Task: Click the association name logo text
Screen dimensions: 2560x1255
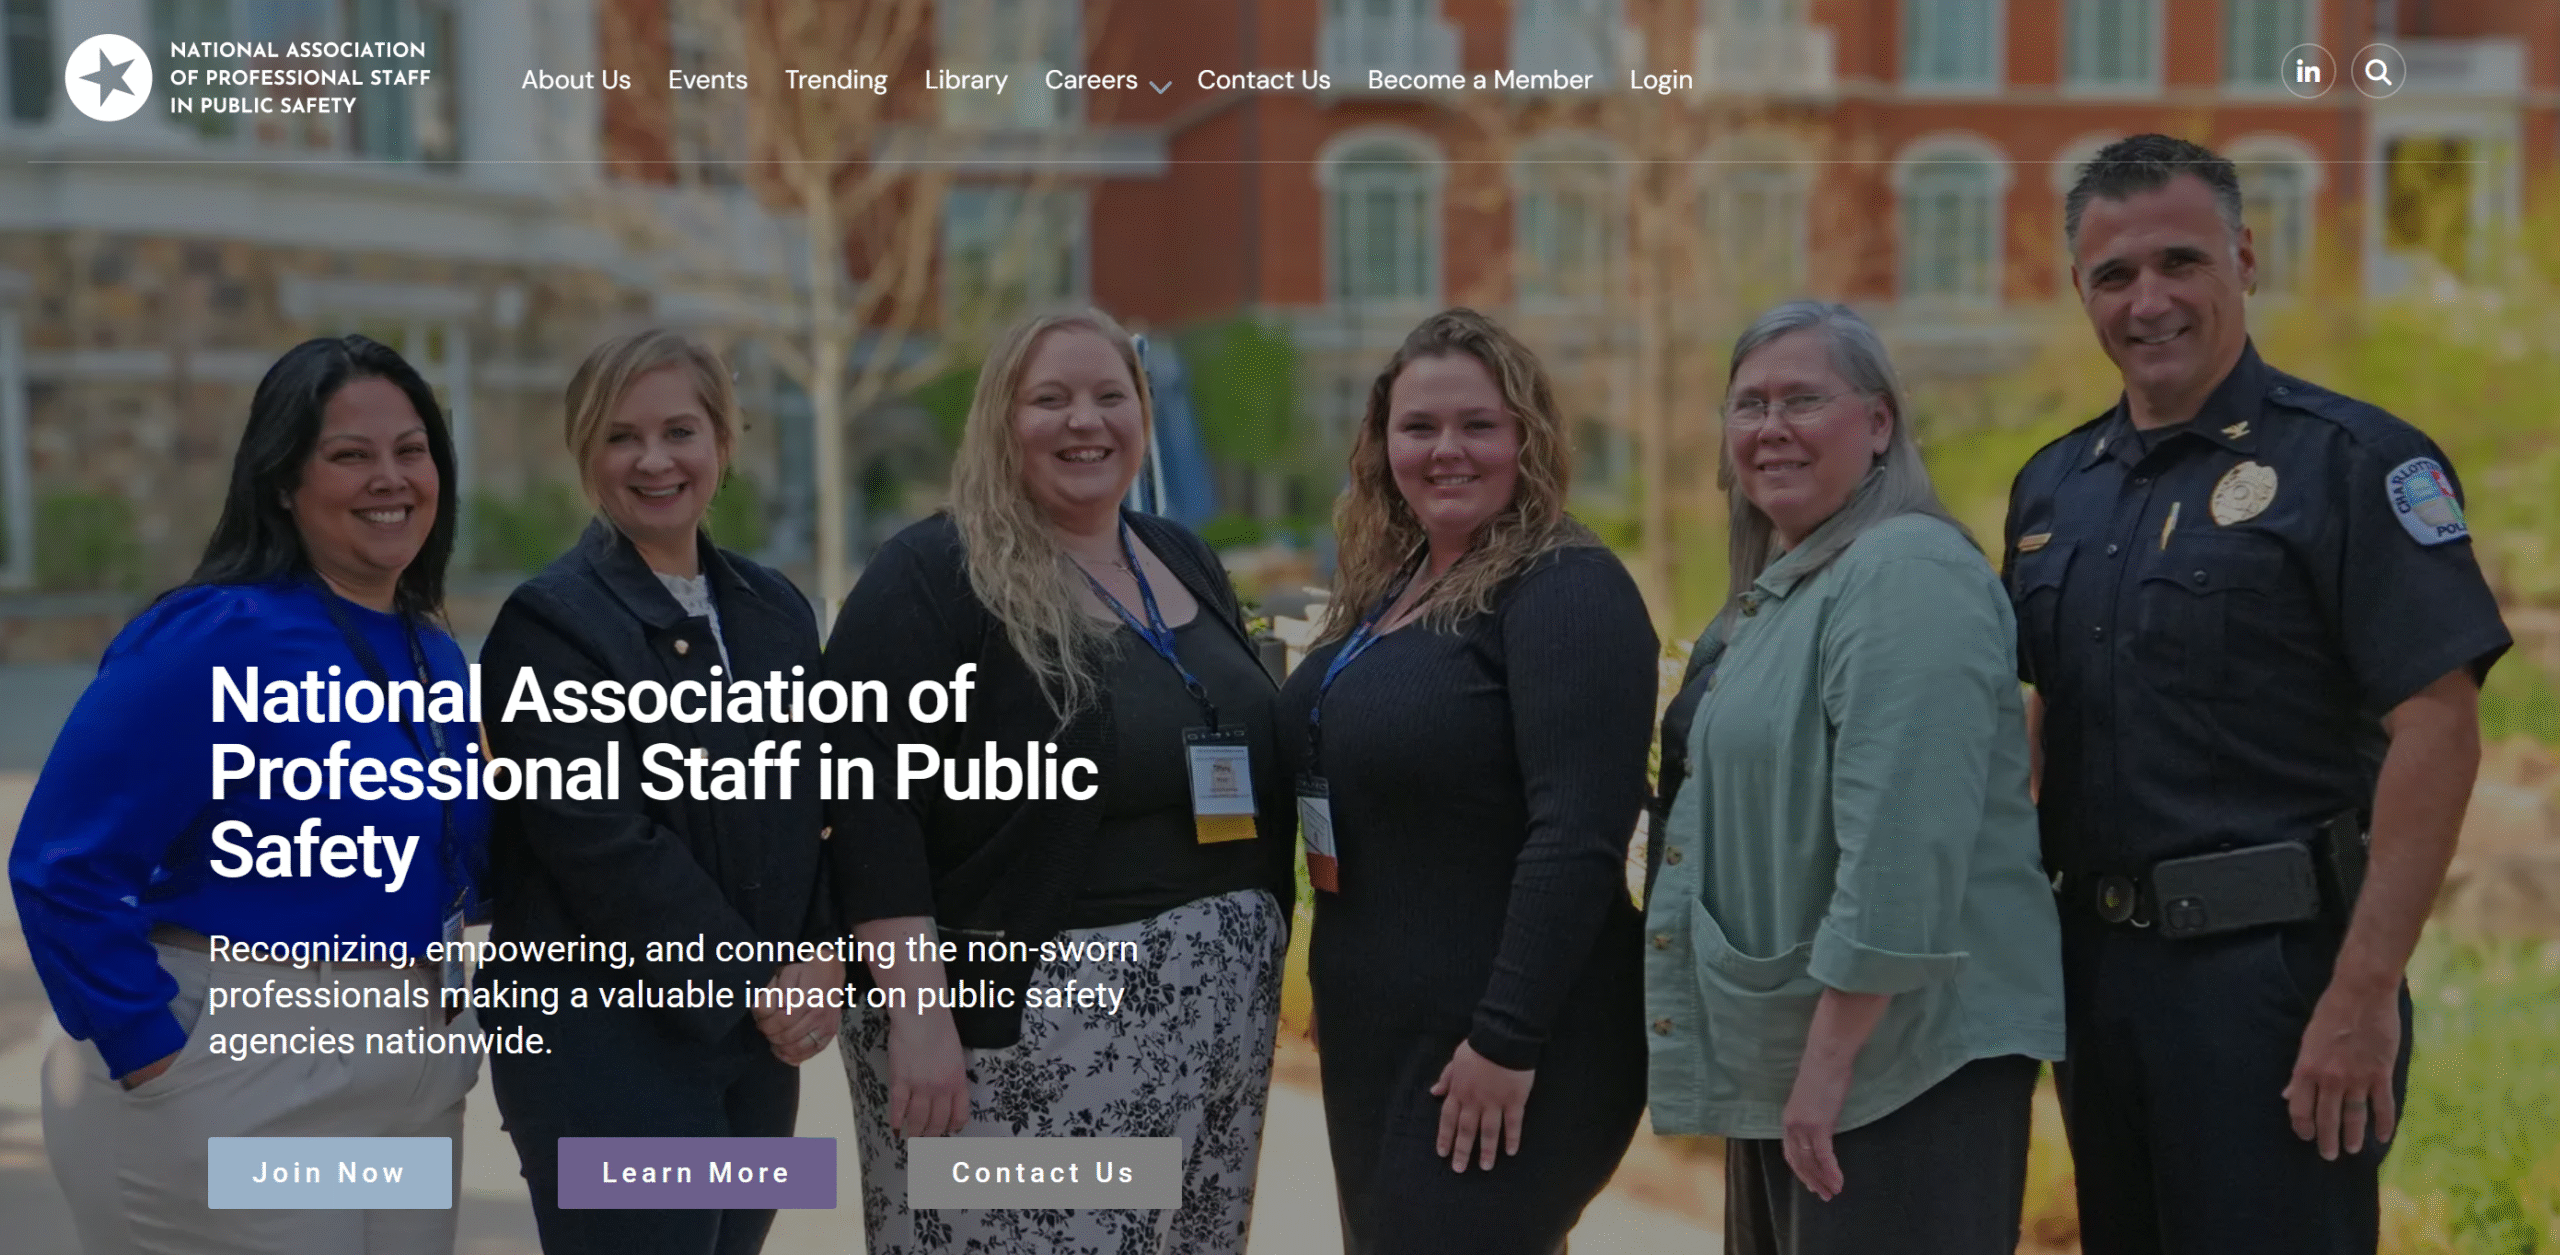Action: click(300, 78)
